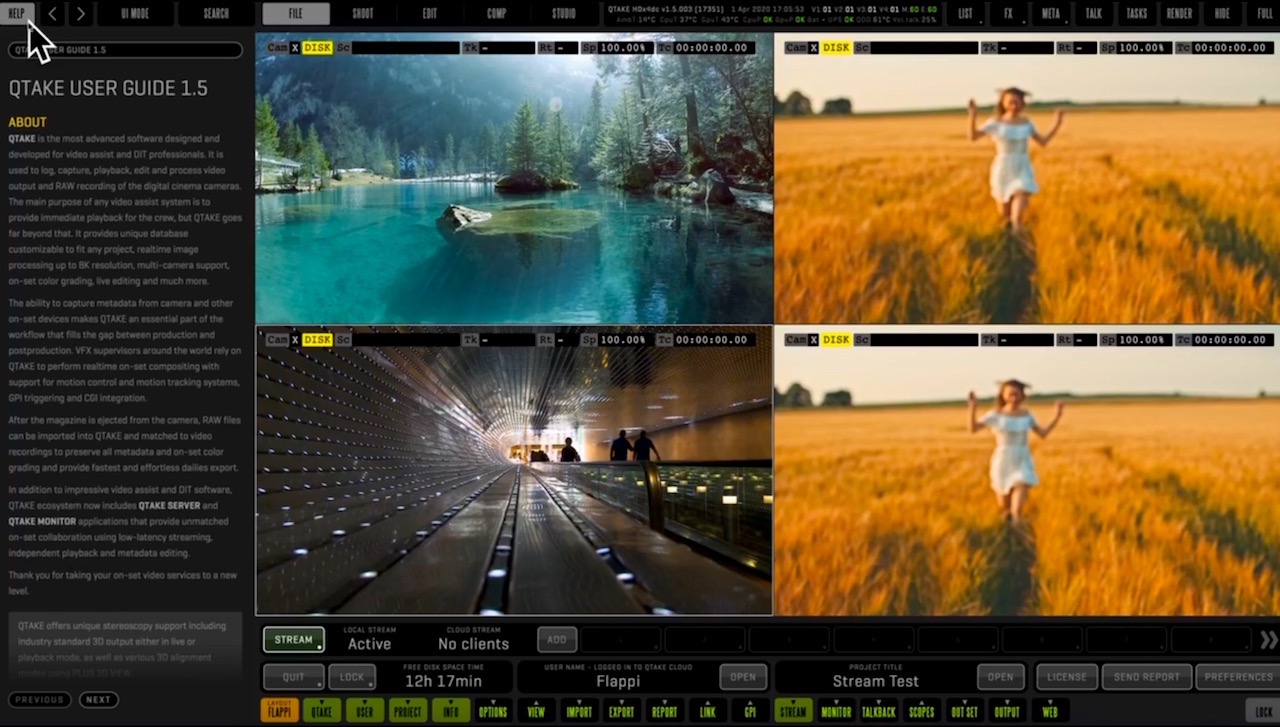Viewport: 1280px width, 727px height.
Task: Open the GPI pop-up menu
Action: point(750,712)
